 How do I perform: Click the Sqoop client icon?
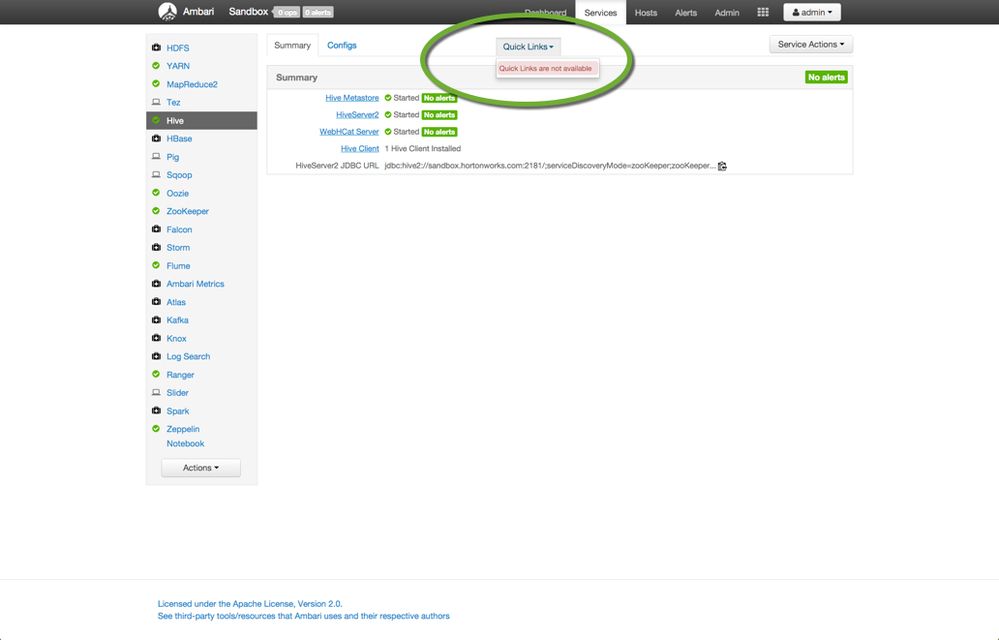click(x=156, y=174)
